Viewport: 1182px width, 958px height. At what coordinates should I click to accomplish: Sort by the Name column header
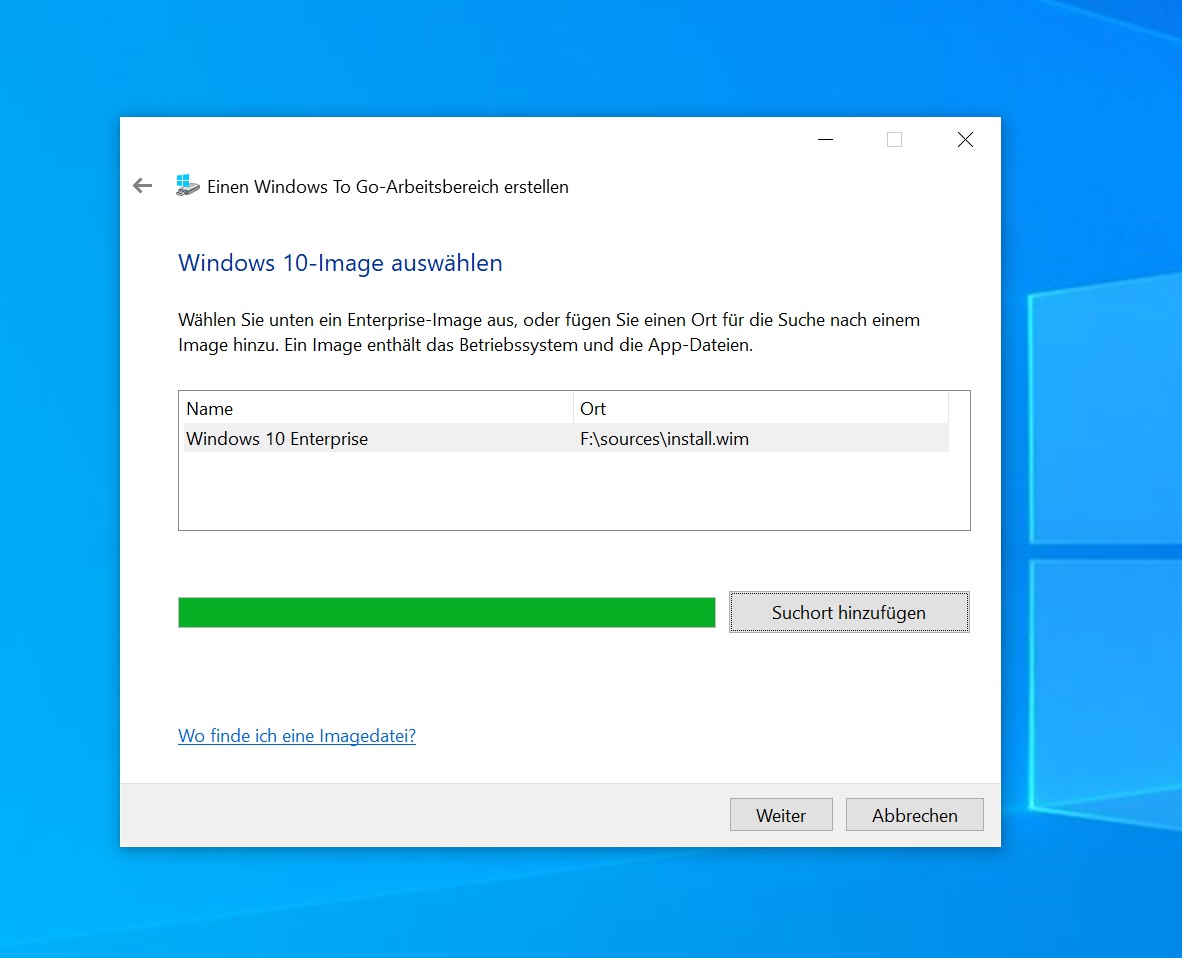point(378,409)
